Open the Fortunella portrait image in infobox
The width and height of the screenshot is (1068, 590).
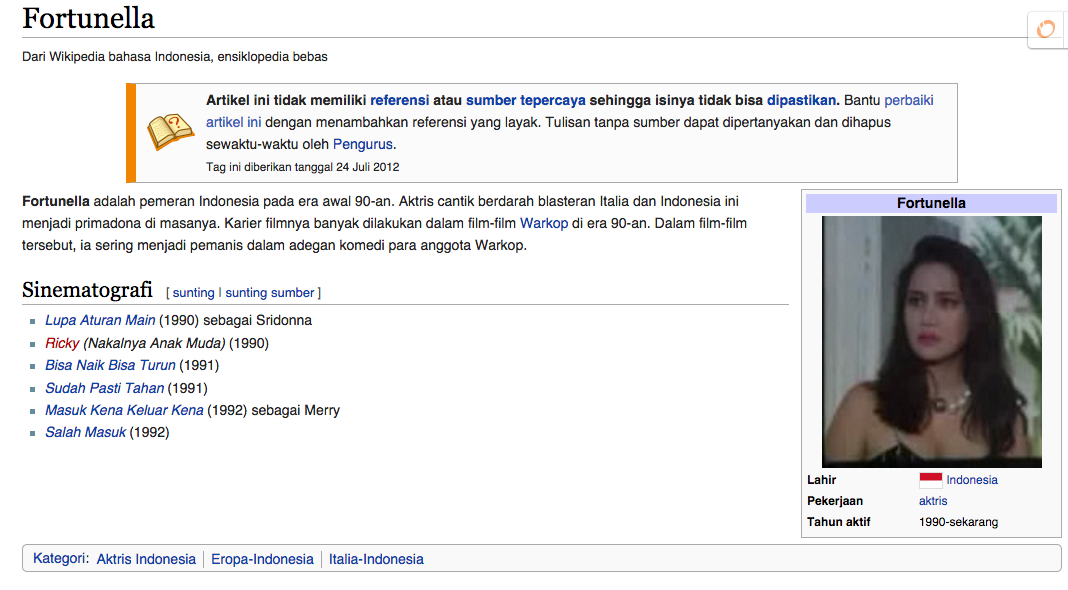point(931,342)
